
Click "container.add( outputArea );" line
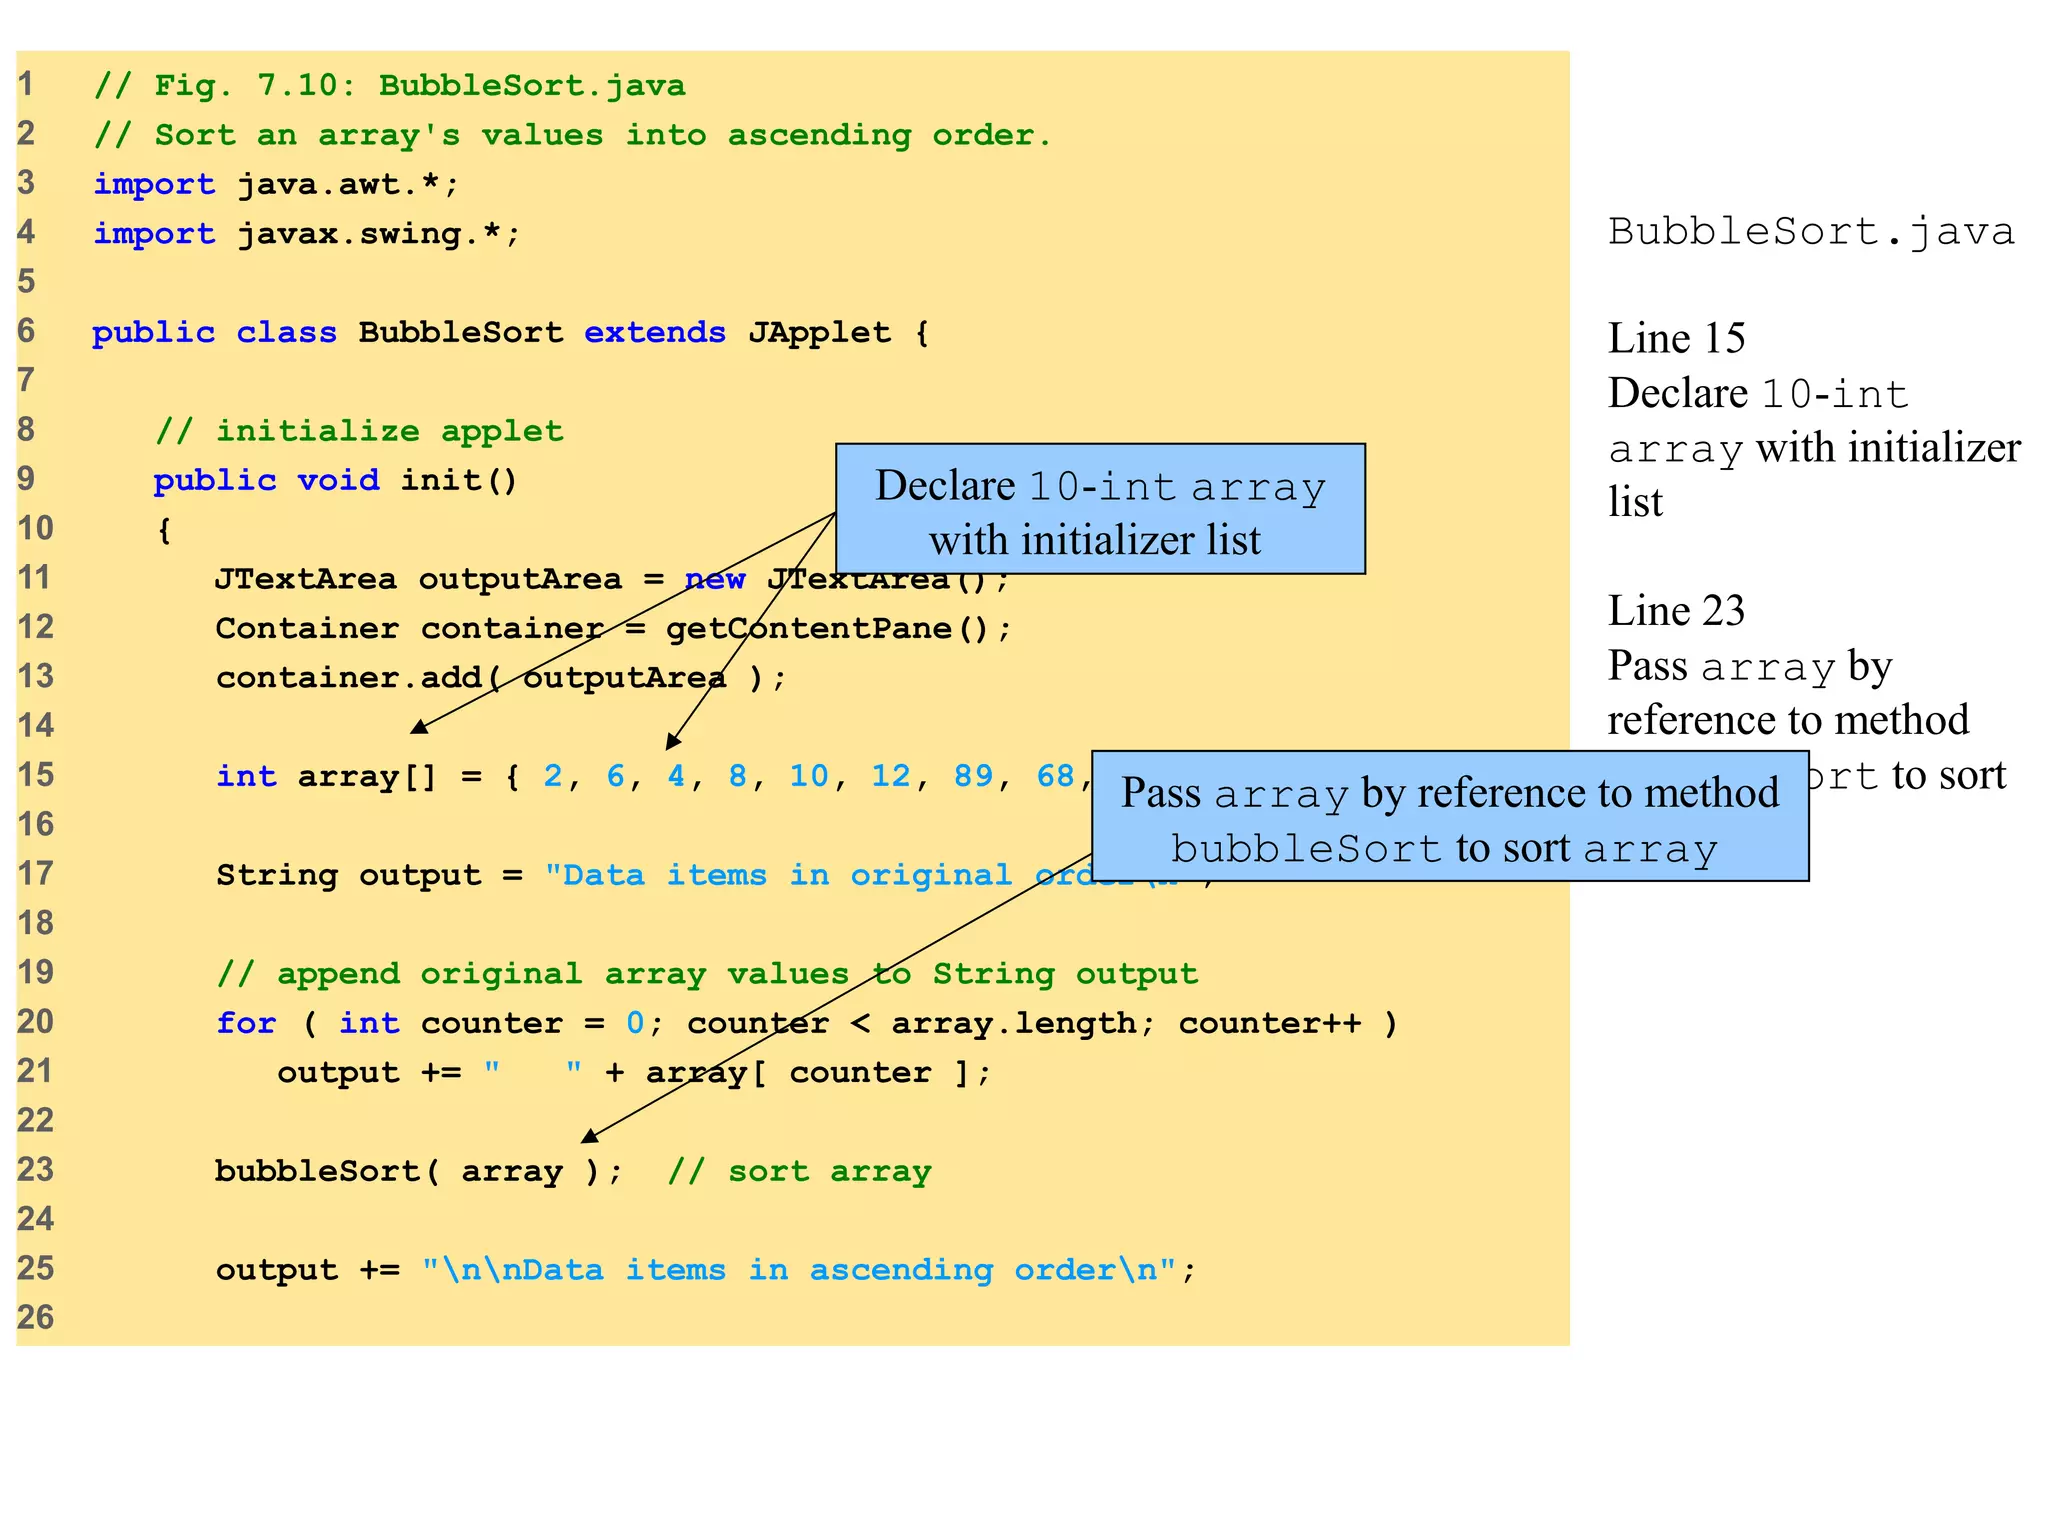pos(501,677)
